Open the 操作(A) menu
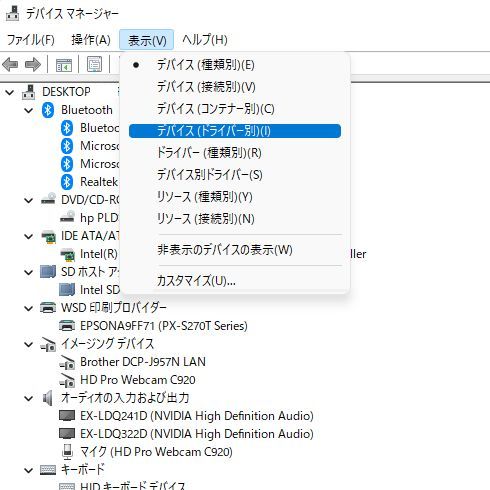The width and height of the screenshot is (490, 490). pos(91,40)
